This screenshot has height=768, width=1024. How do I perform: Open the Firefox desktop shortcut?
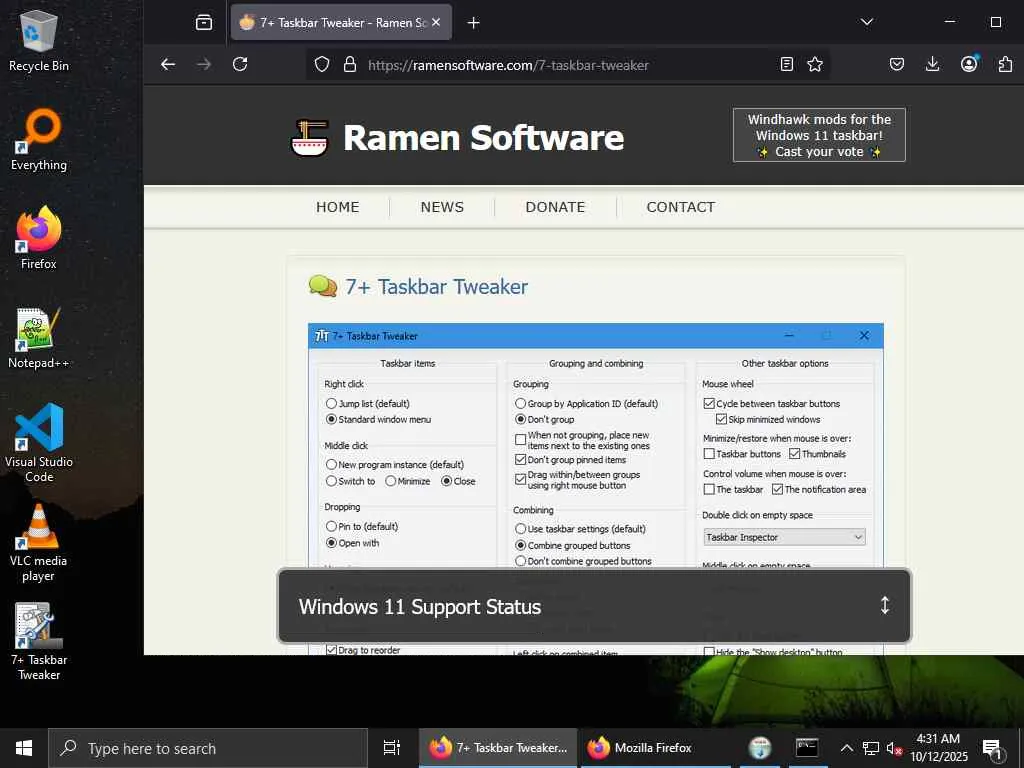(39, 238)
